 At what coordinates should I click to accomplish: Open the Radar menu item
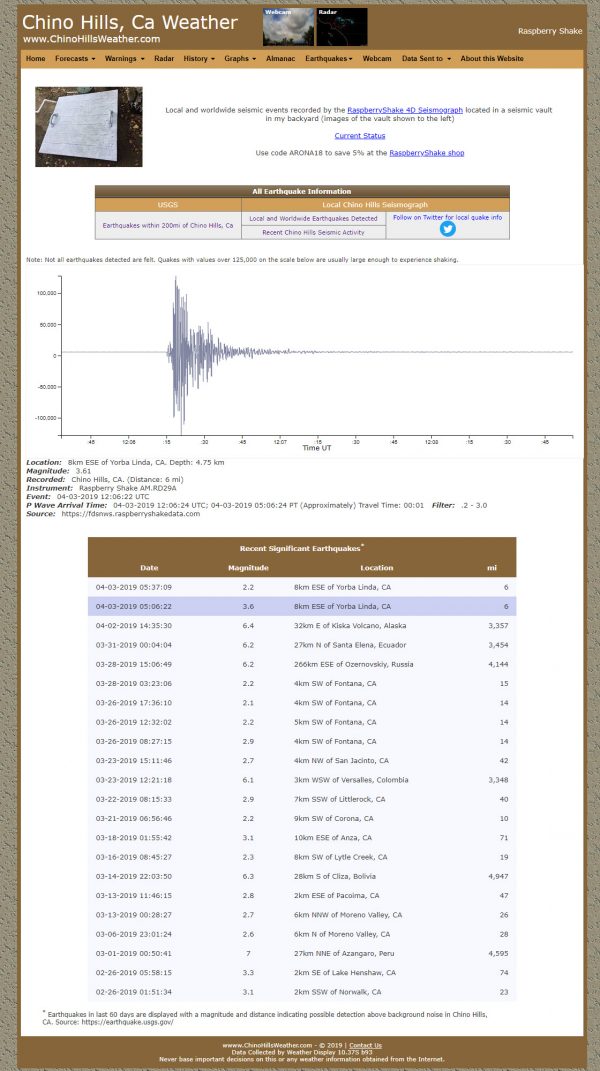click(164, 59)
